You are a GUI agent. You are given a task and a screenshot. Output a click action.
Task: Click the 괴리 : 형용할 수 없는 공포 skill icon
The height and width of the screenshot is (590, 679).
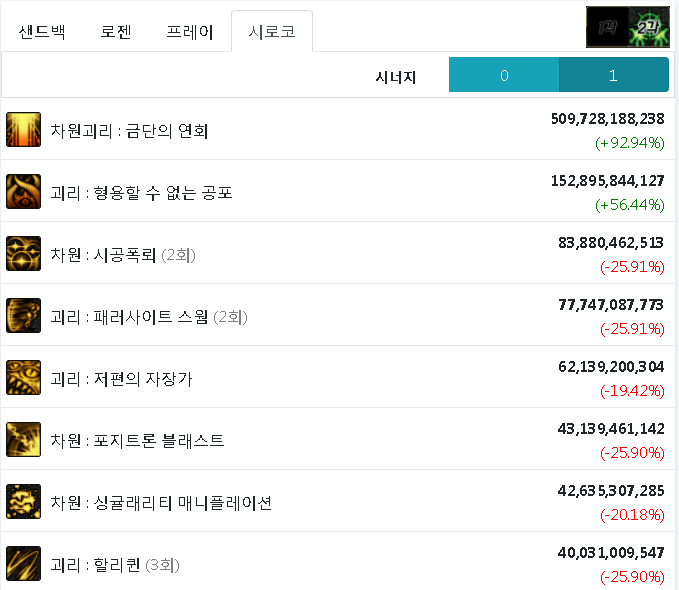tap(23, 192)
